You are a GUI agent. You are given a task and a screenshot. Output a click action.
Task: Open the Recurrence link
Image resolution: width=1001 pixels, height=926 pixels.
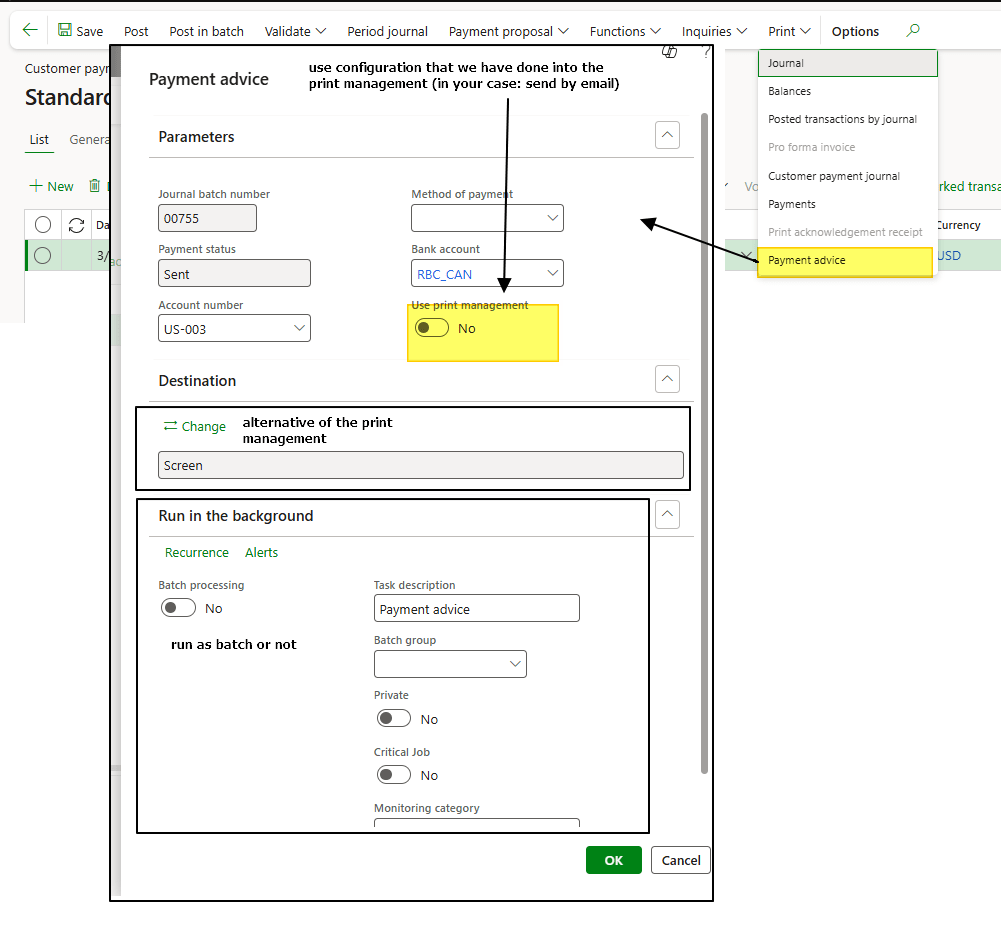pos(197,553)
